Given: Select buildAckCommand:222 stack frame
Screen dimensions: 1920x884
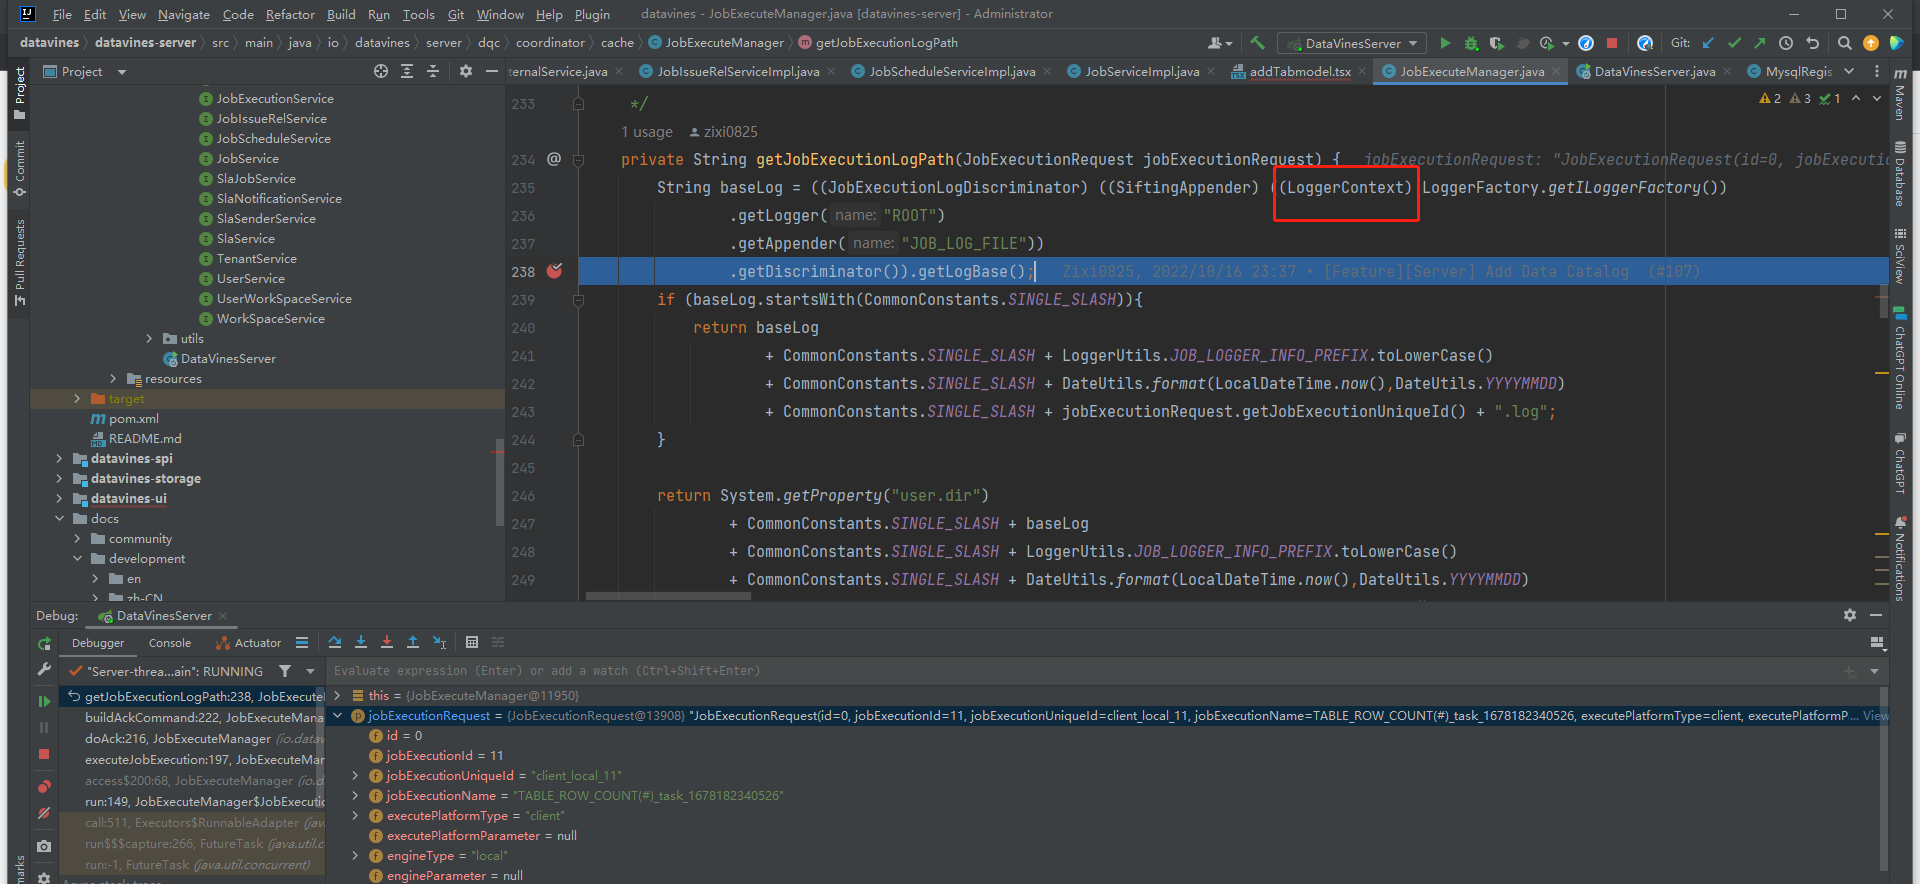Looking at the screenshot, I should pyautogui.click(x=204, y=717).
